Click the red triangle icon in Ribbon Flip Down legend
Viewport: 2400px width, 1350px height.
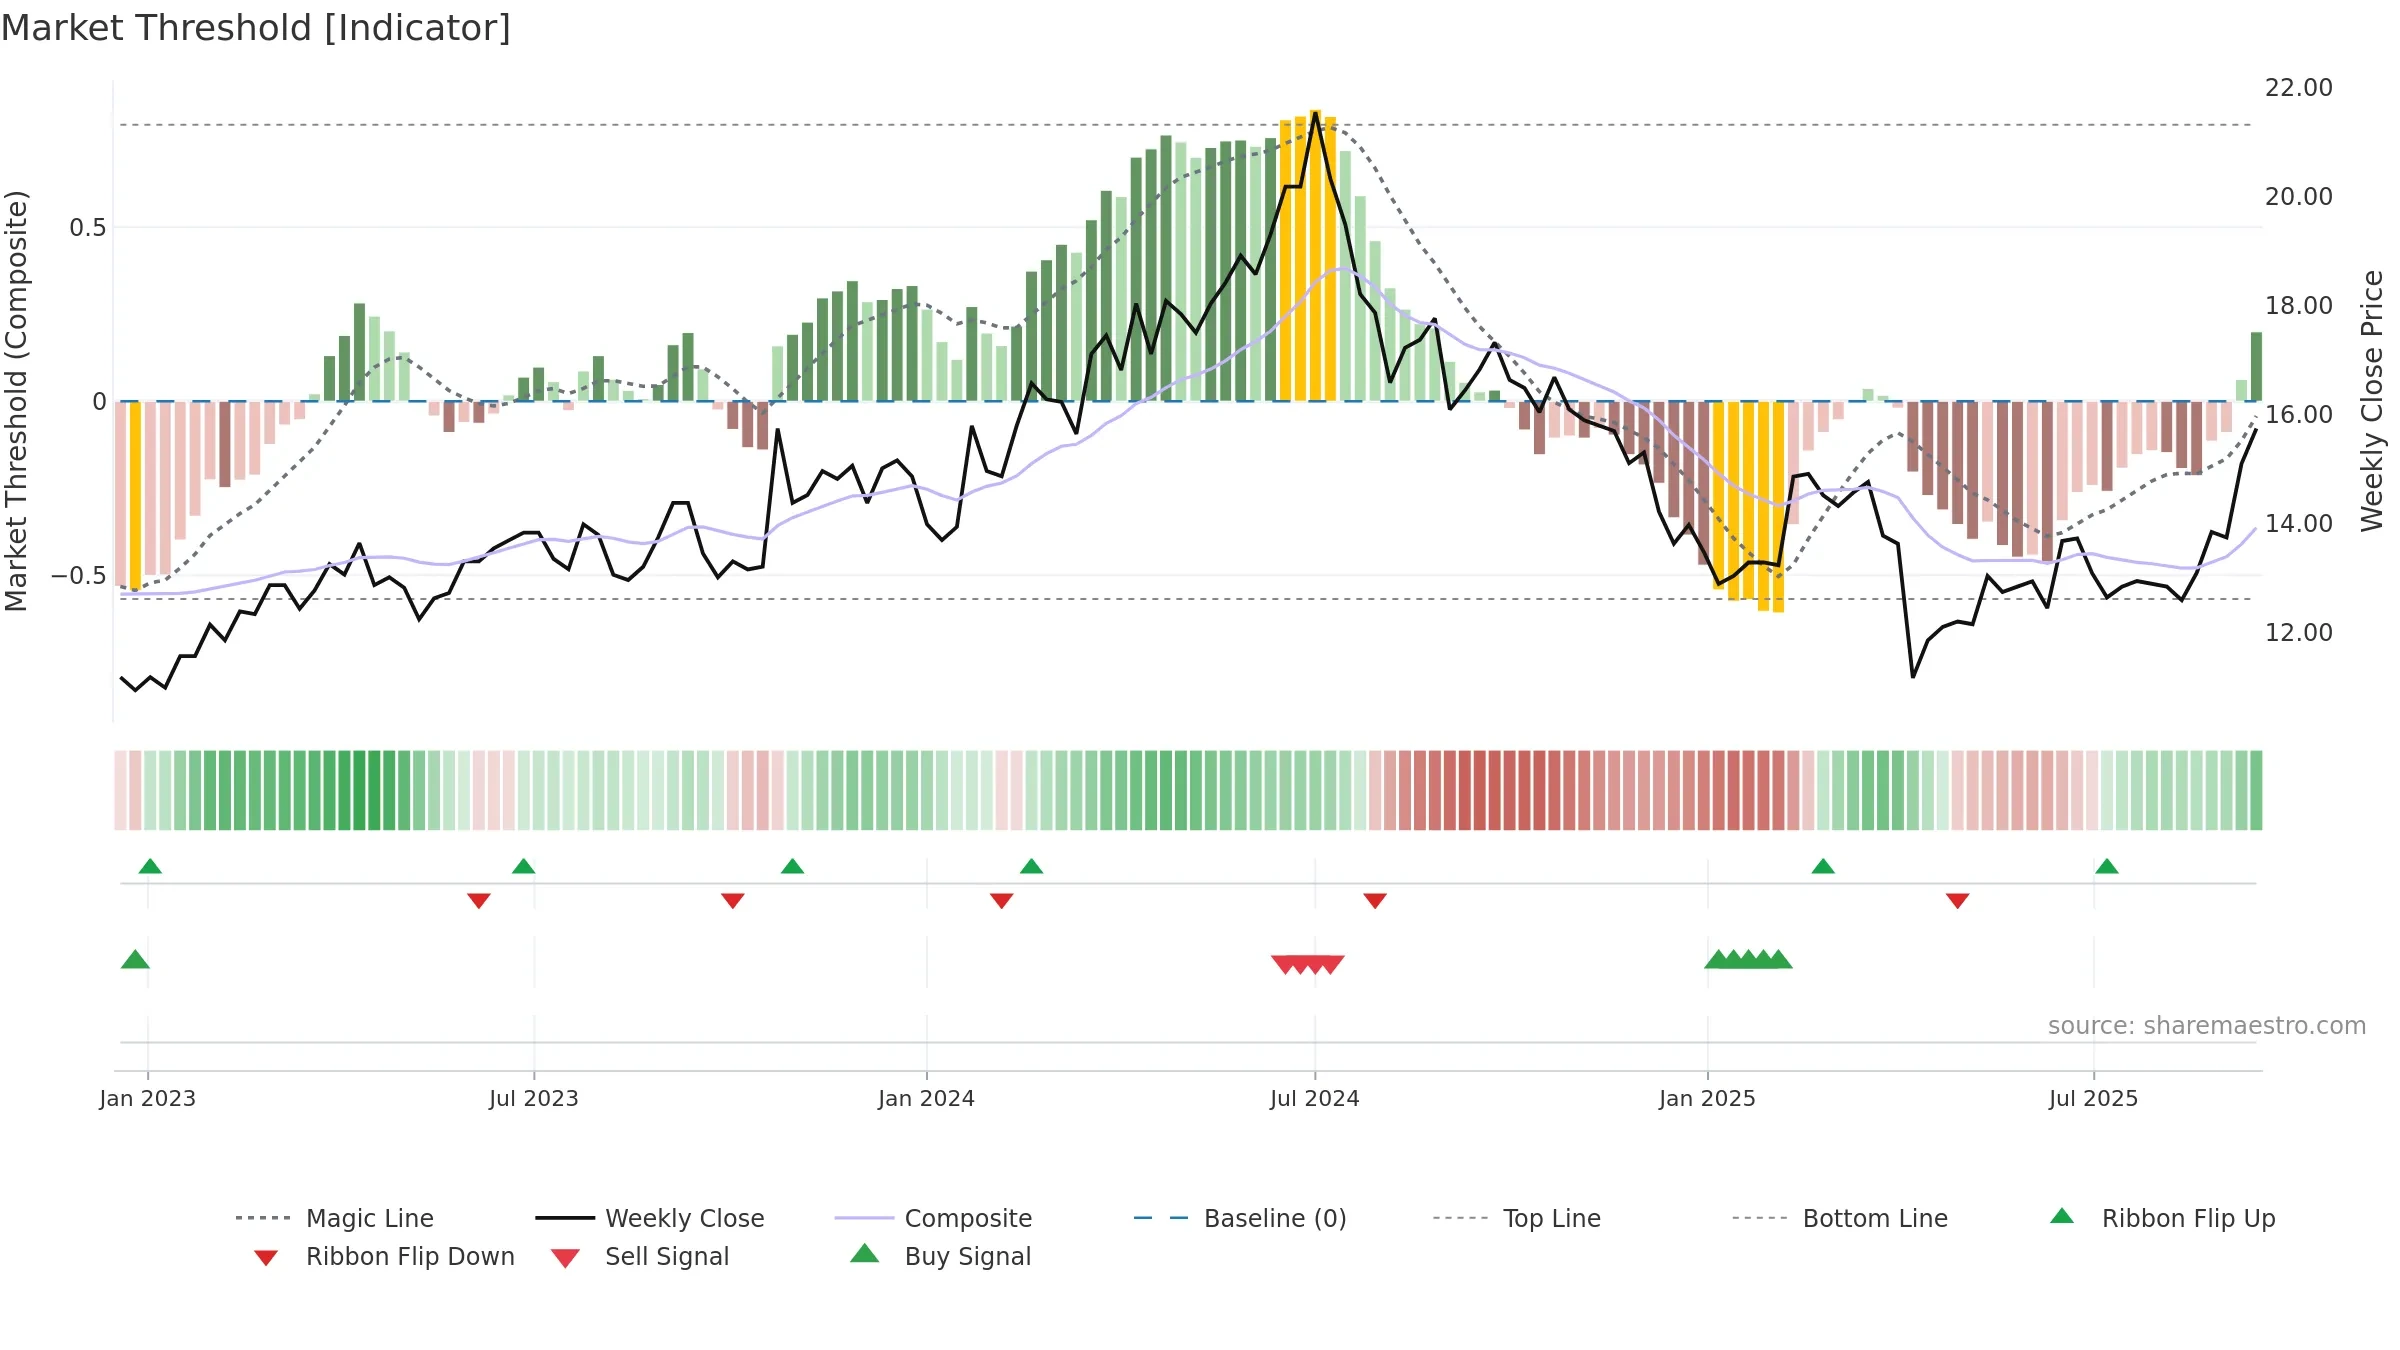pyautogui.click(x=266, y=1258)
